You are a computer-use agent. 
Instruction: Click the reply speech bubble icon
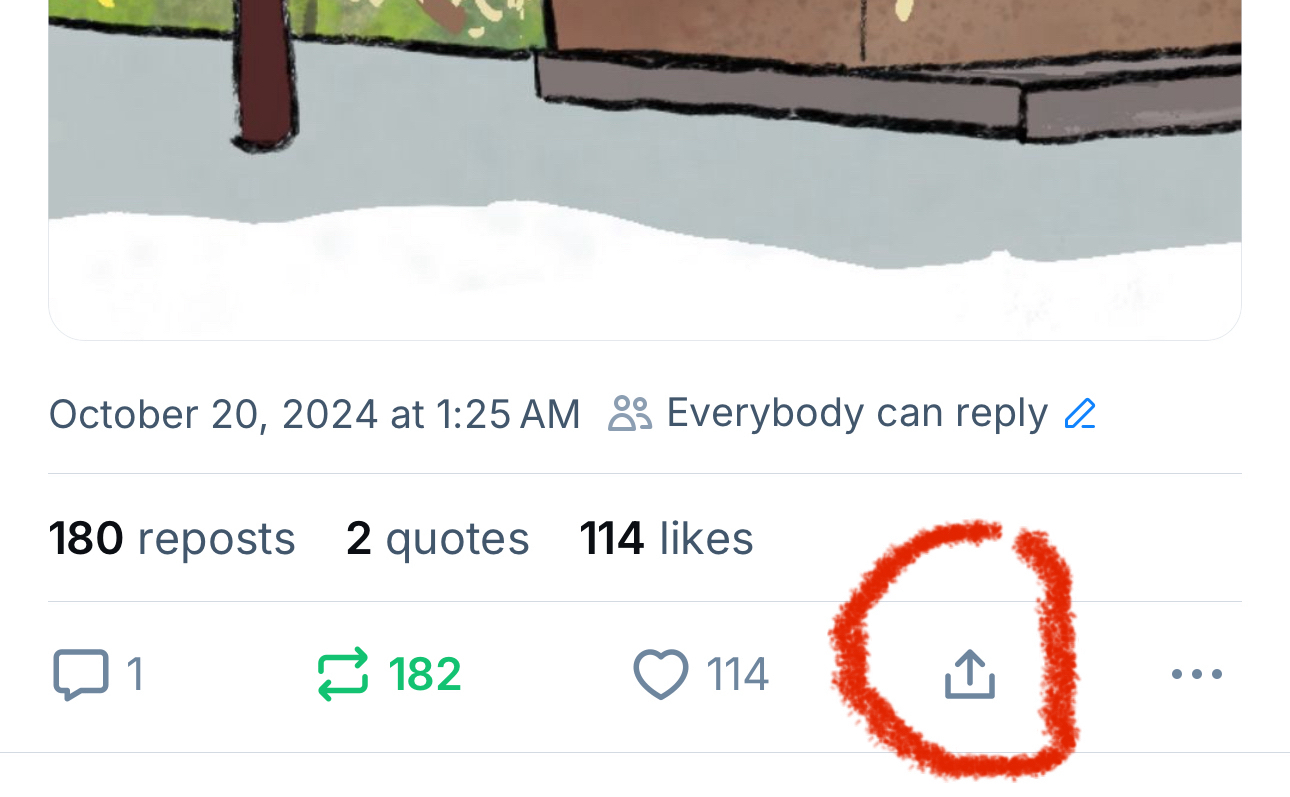pos(79,674)
